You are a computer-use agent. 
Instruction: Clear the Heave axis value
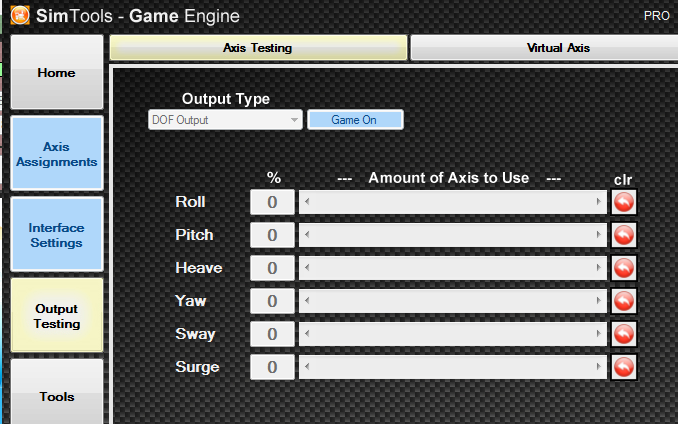click(624, 268)
